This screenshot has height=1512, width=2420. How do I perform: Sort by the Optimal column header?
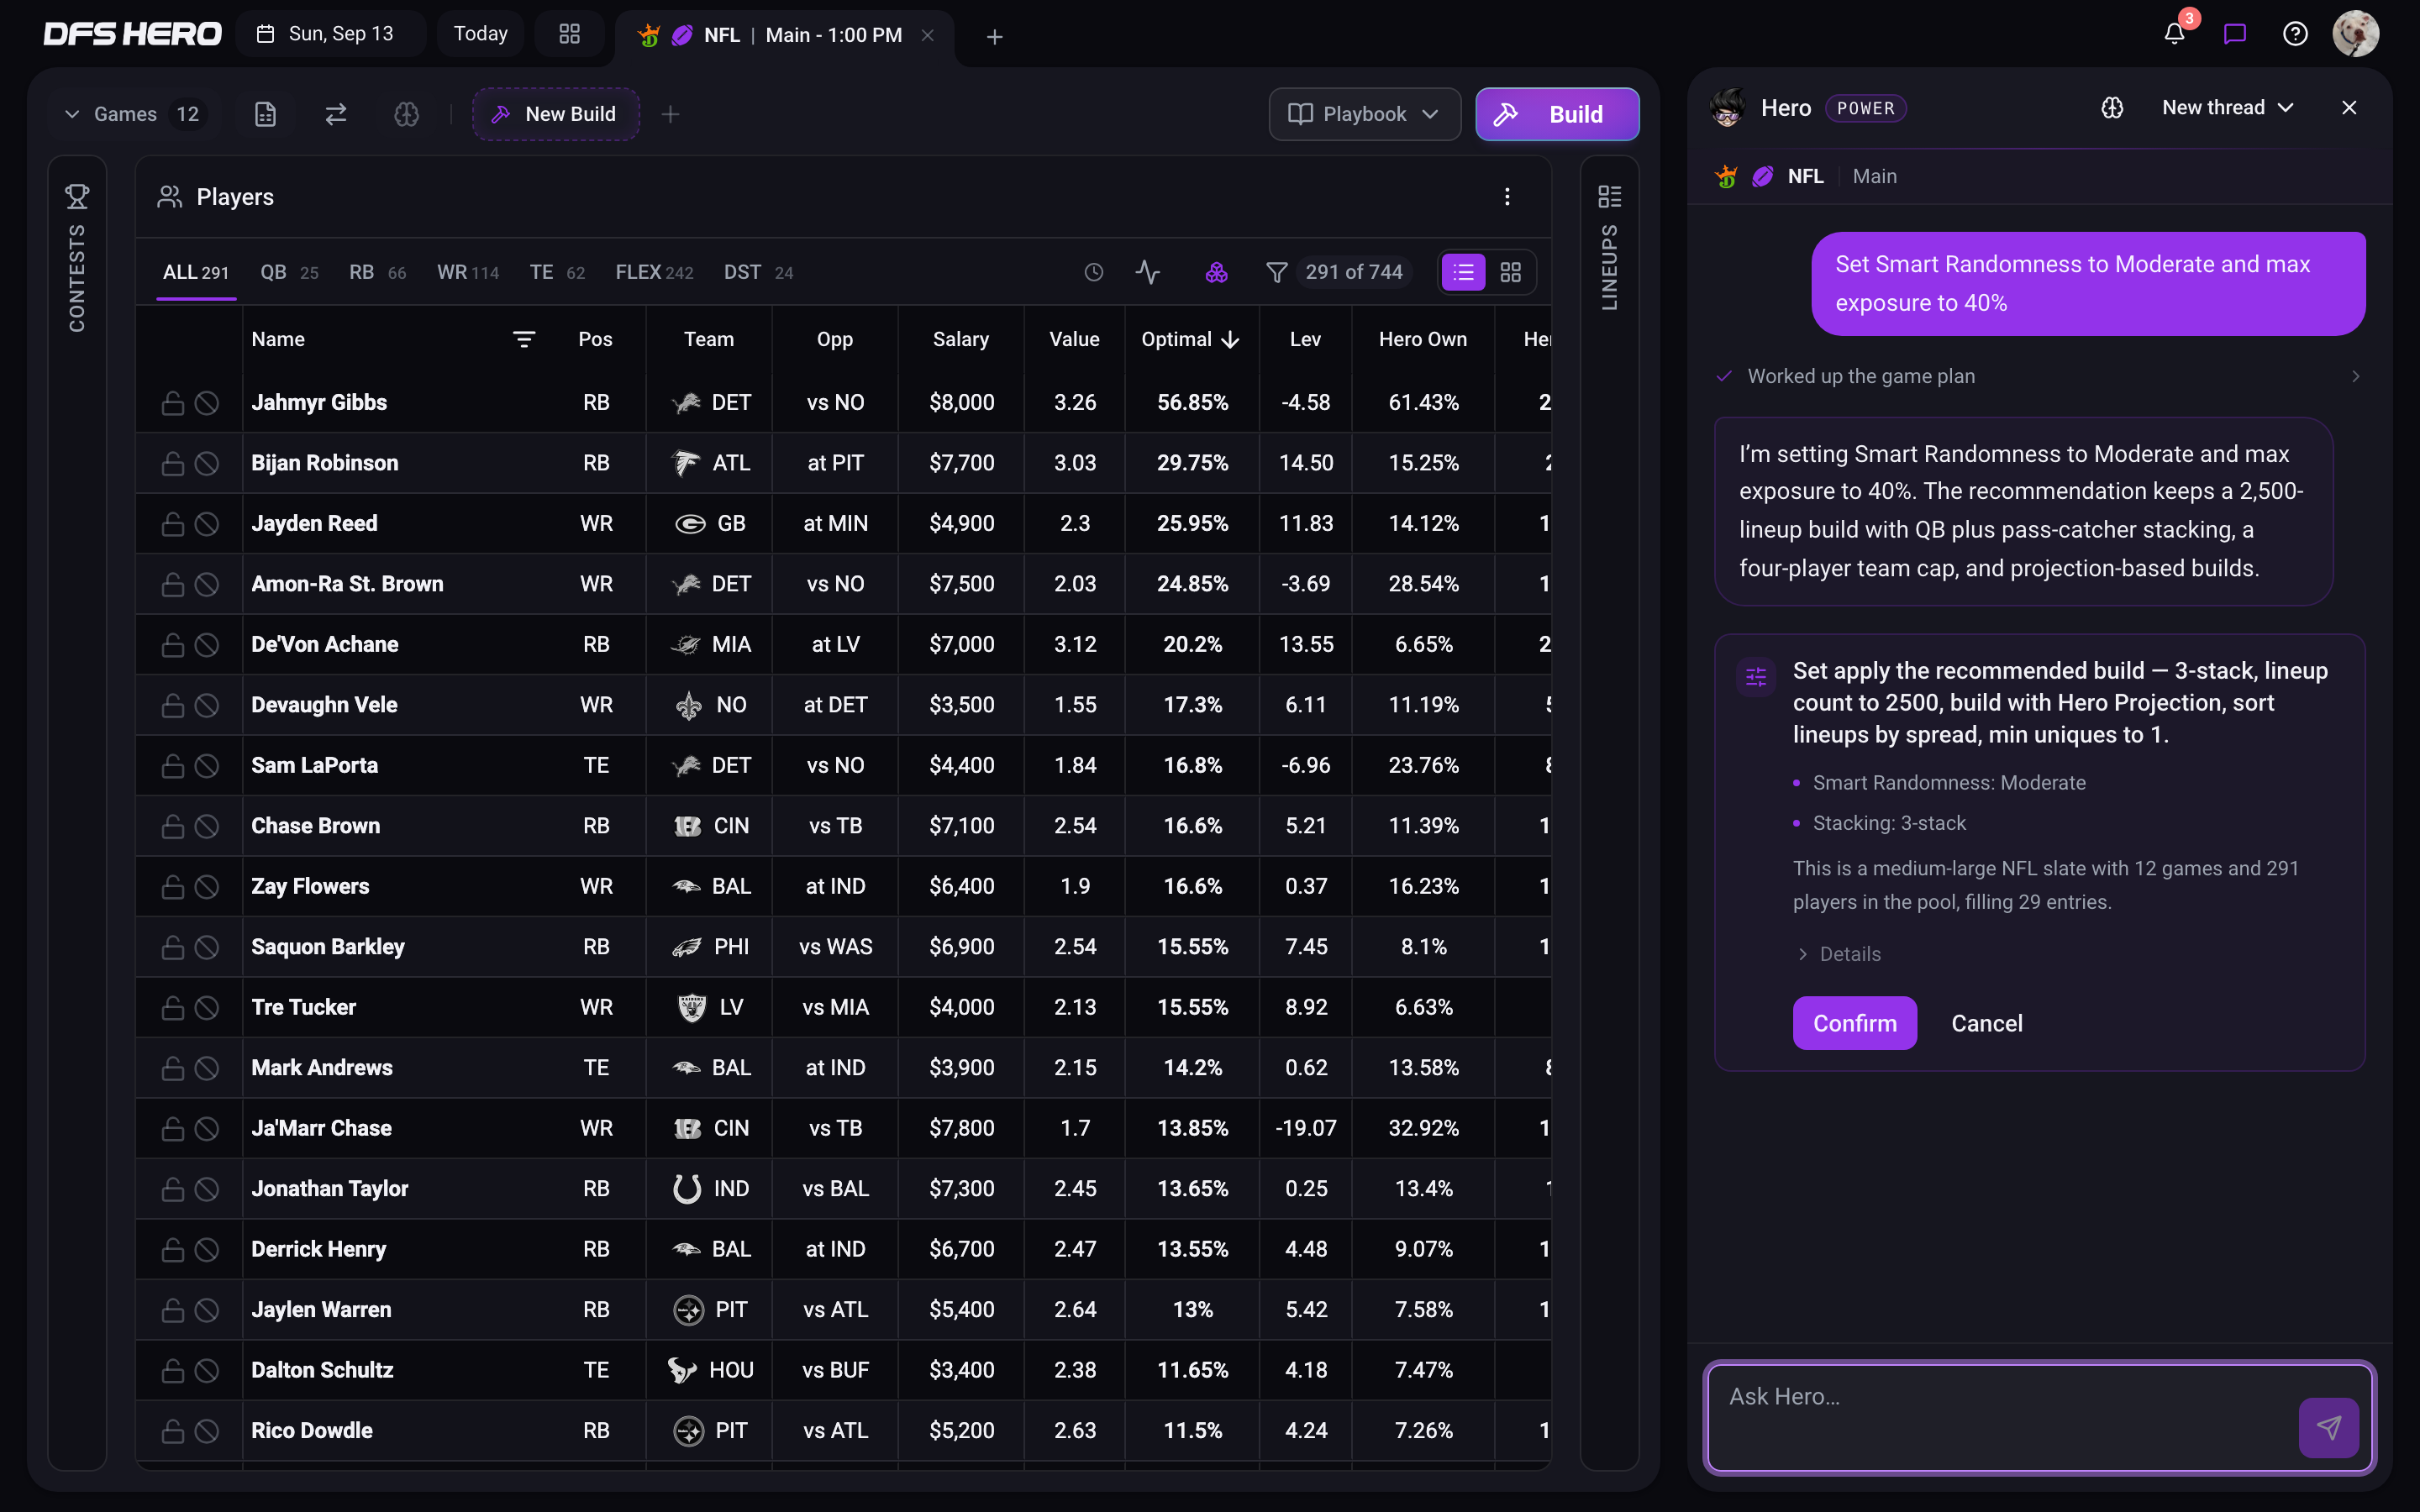[1190, 339]
